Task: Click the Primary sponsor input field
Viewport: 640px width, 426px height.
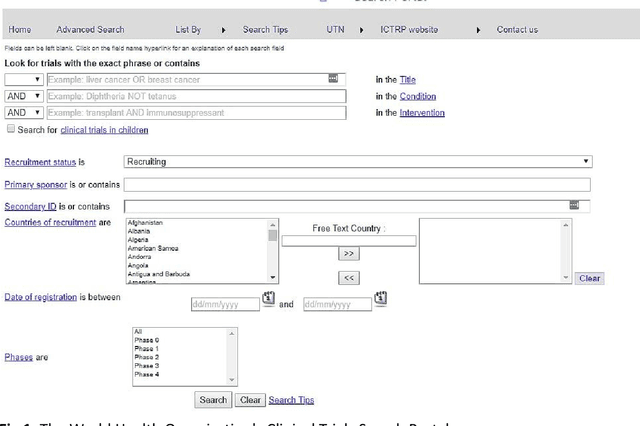Action: click(x=357, y=185)
